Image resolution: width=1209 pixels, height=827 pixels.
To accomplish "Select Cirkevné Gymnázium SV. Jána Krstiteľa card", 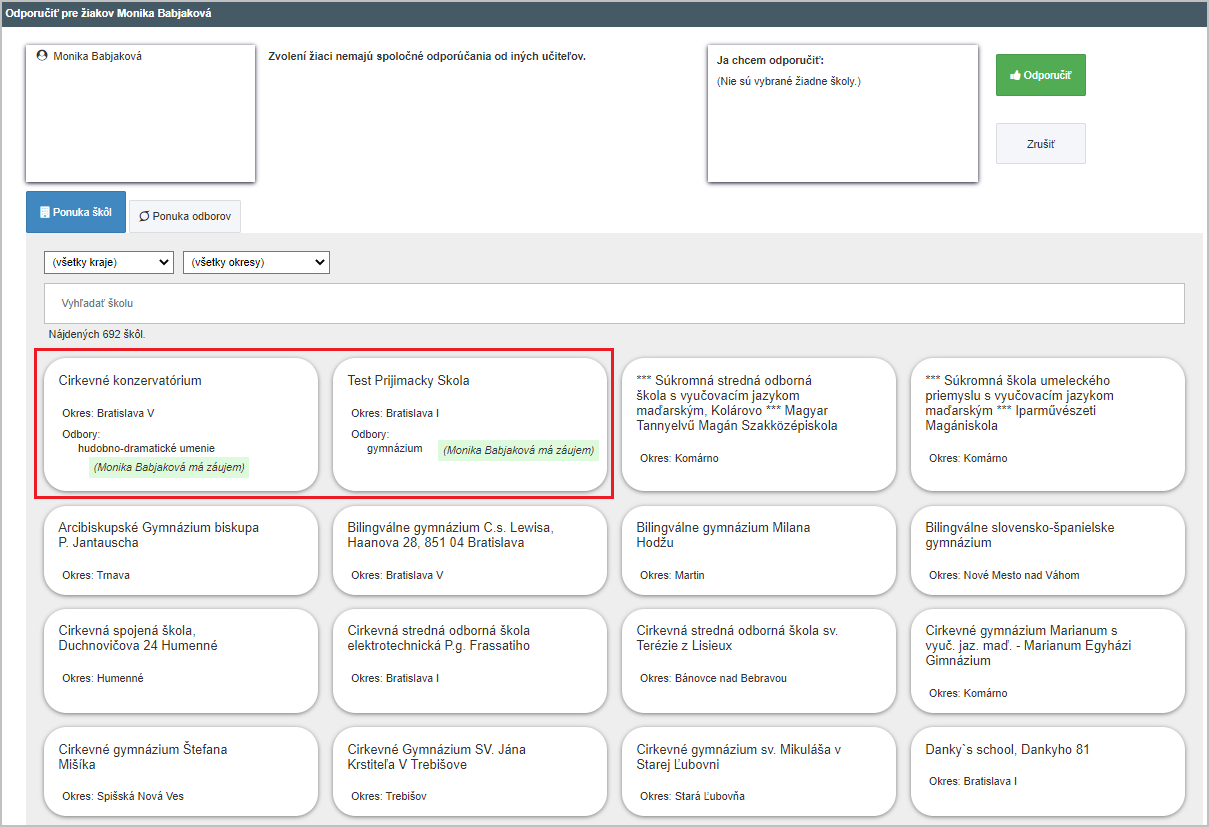I will point(470,771).
